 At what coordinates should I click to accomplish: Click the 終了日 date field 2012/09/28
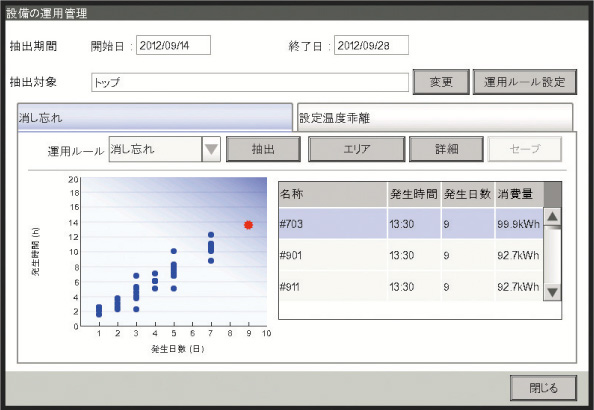coord(371,45)
